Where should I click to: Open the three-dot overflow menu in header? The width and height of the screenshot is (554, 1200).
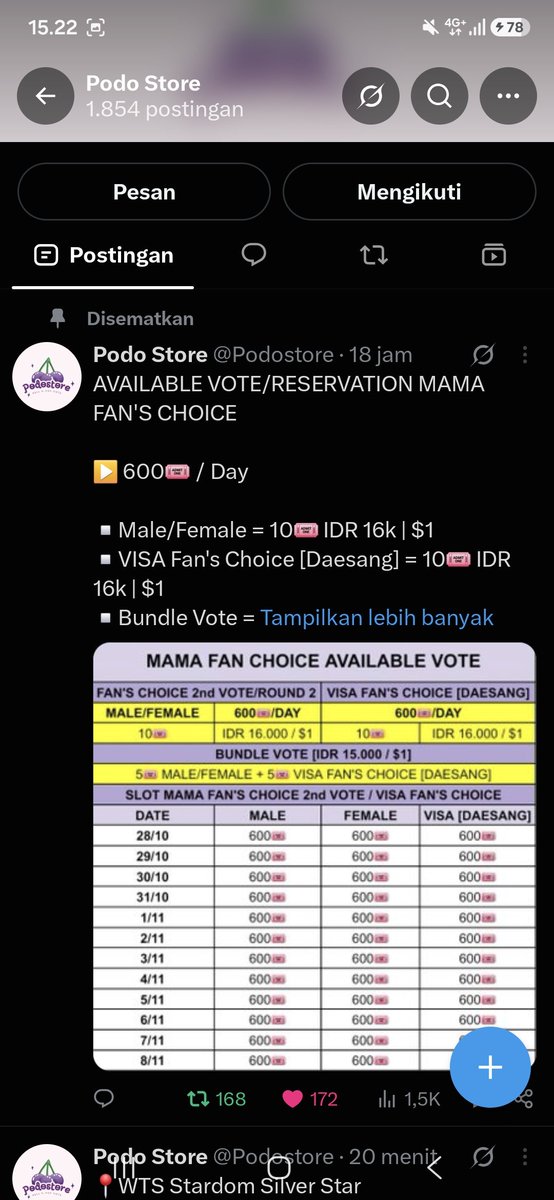[508, 96]
